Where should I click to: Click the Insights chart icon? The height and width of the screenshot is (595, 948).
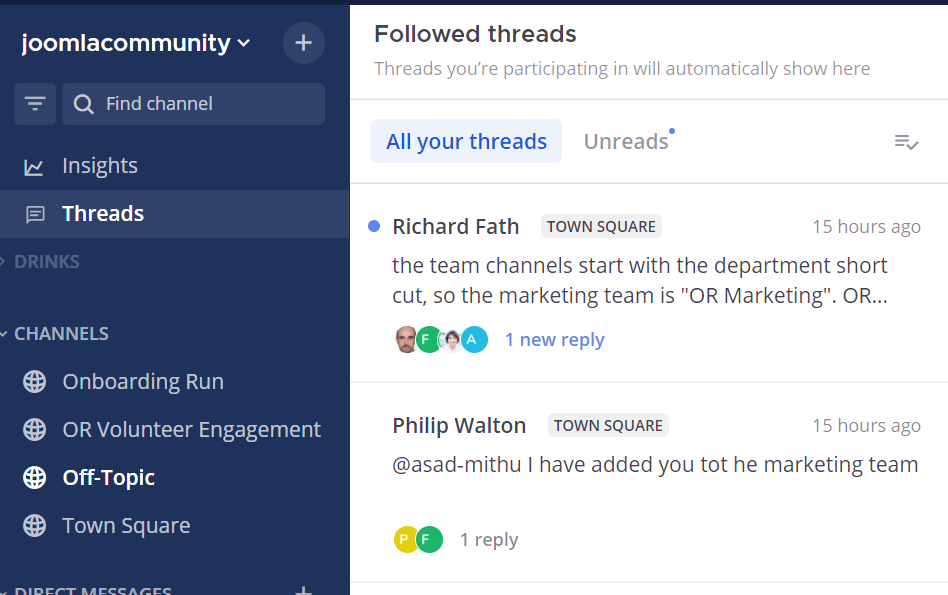coord(35,166)
